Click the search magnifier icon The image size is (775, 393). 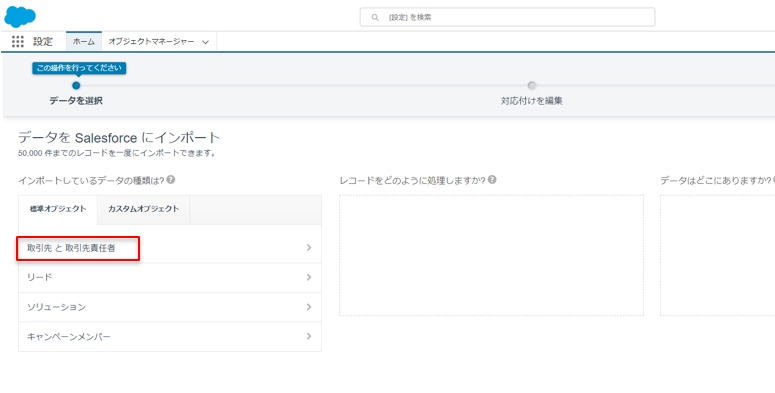click(x=376, y=17)
